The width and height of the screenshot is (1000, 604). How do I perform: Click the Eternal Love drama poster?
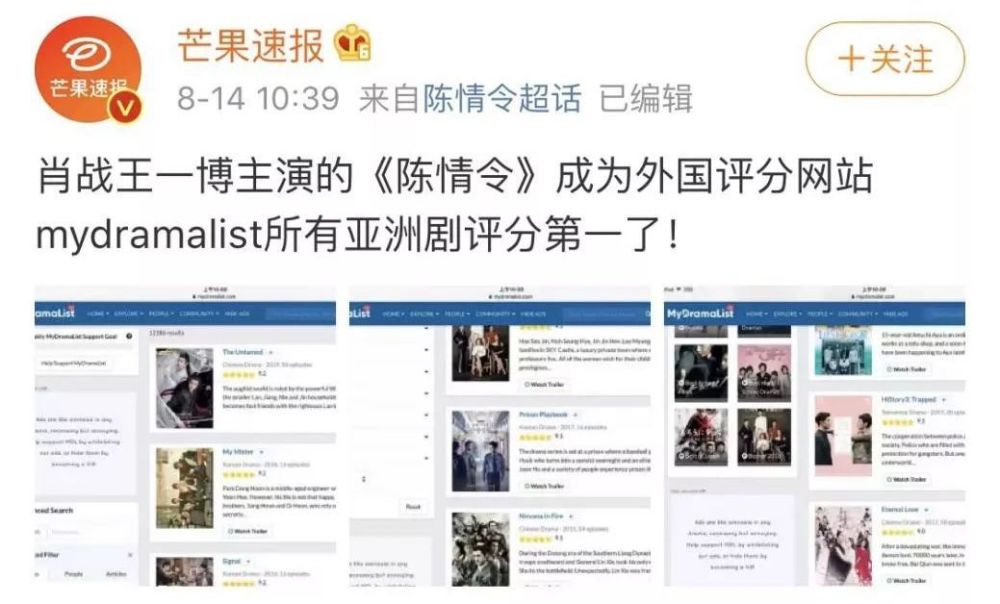[x=843, y=546]
